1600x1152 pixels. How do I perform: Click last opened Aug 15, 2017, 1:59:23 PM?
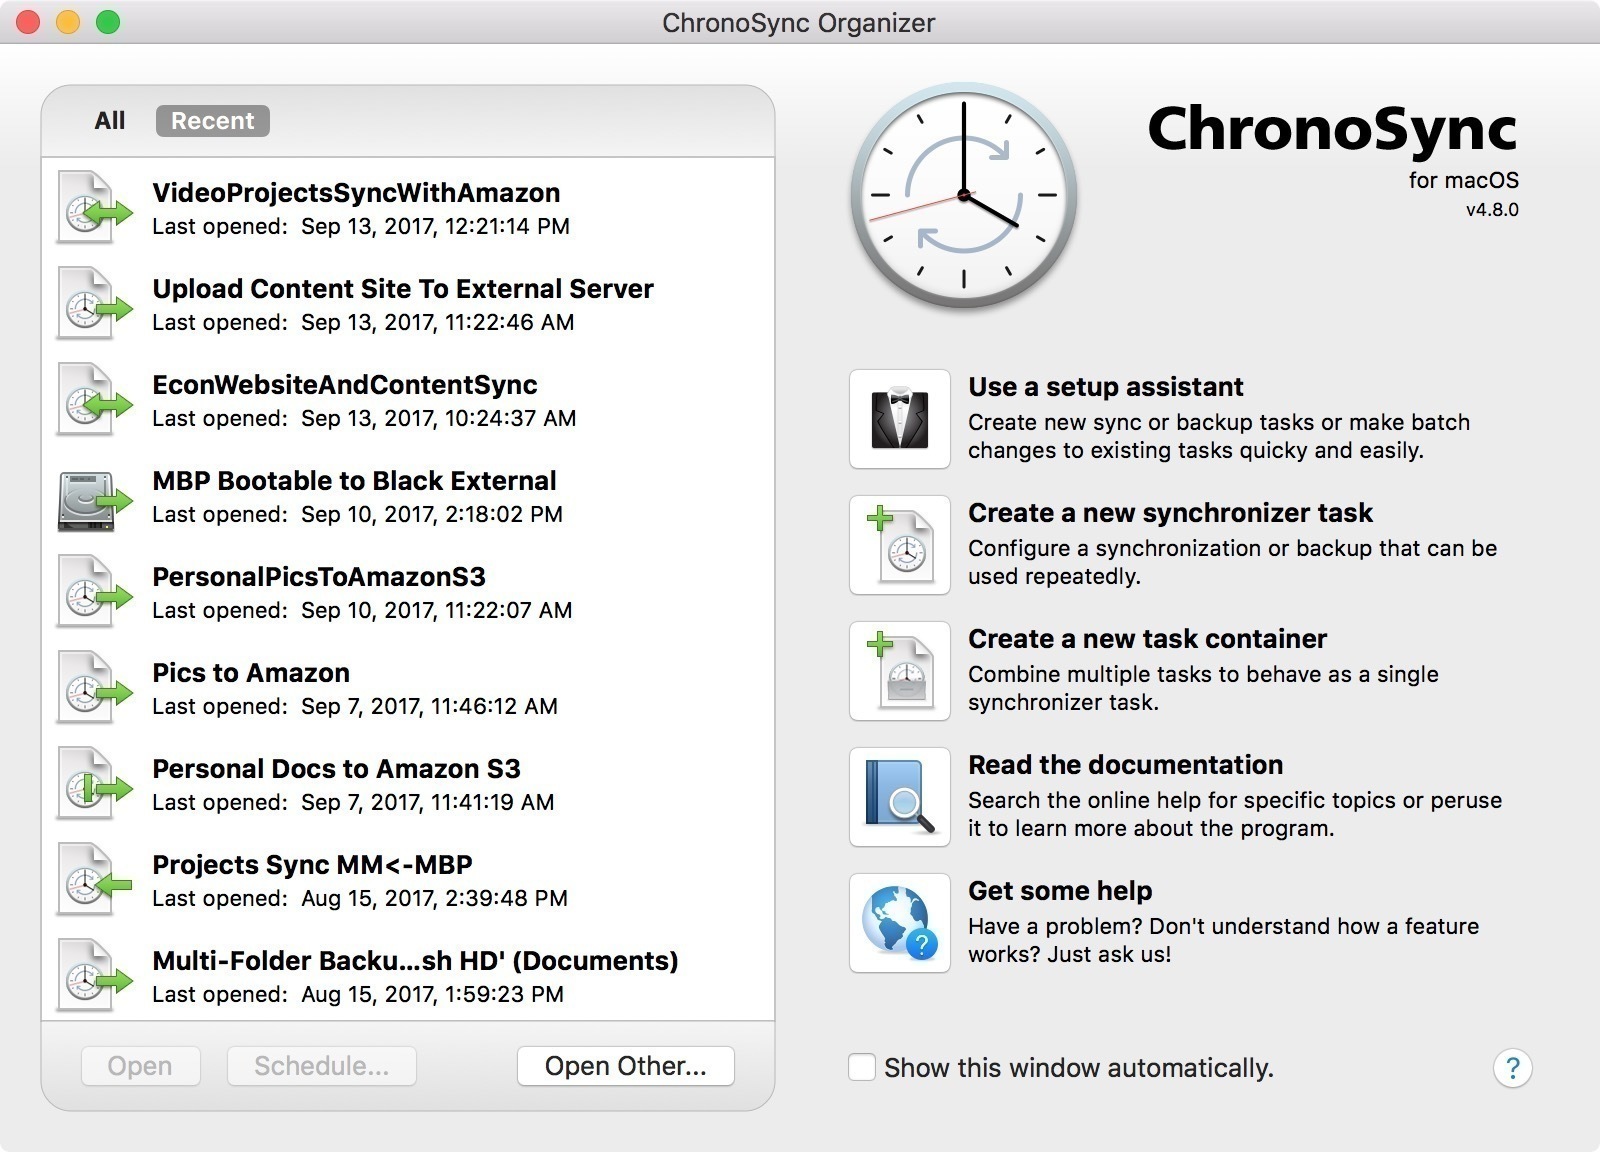click(x=358, y=995)
